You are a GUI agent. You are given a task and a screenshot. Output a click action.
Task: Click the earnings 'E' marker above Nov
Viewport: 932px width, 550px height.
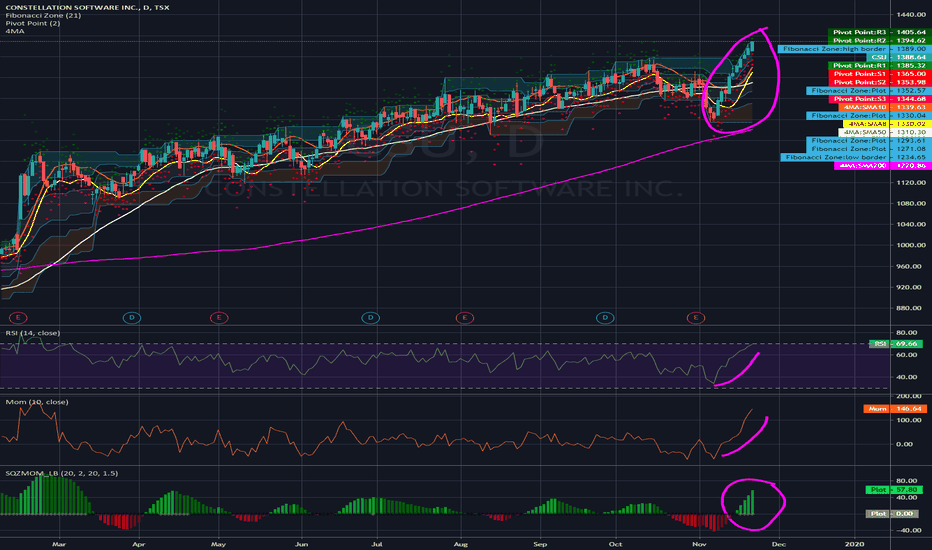click(695, 318)
